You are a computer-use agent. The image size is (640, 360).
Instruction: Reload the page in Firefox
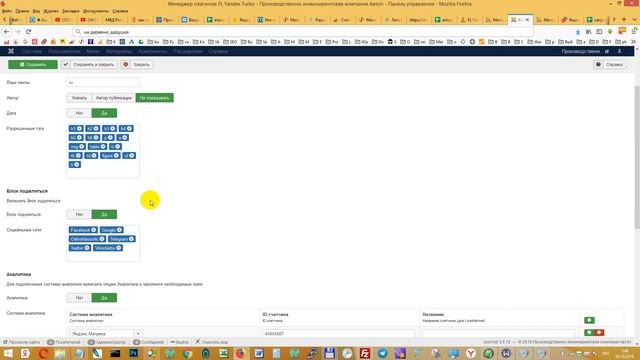[28, 31]
